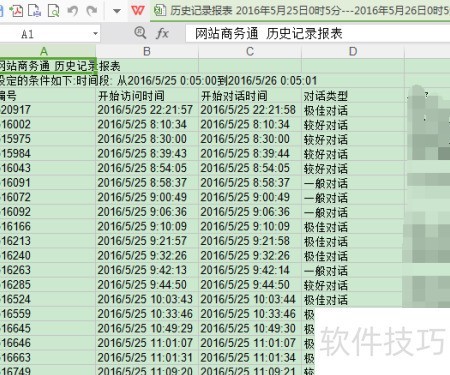The image size is (450, 375).
Task: Select visit time 2016/5/25 8:10:34
Action: pos(147,125)
